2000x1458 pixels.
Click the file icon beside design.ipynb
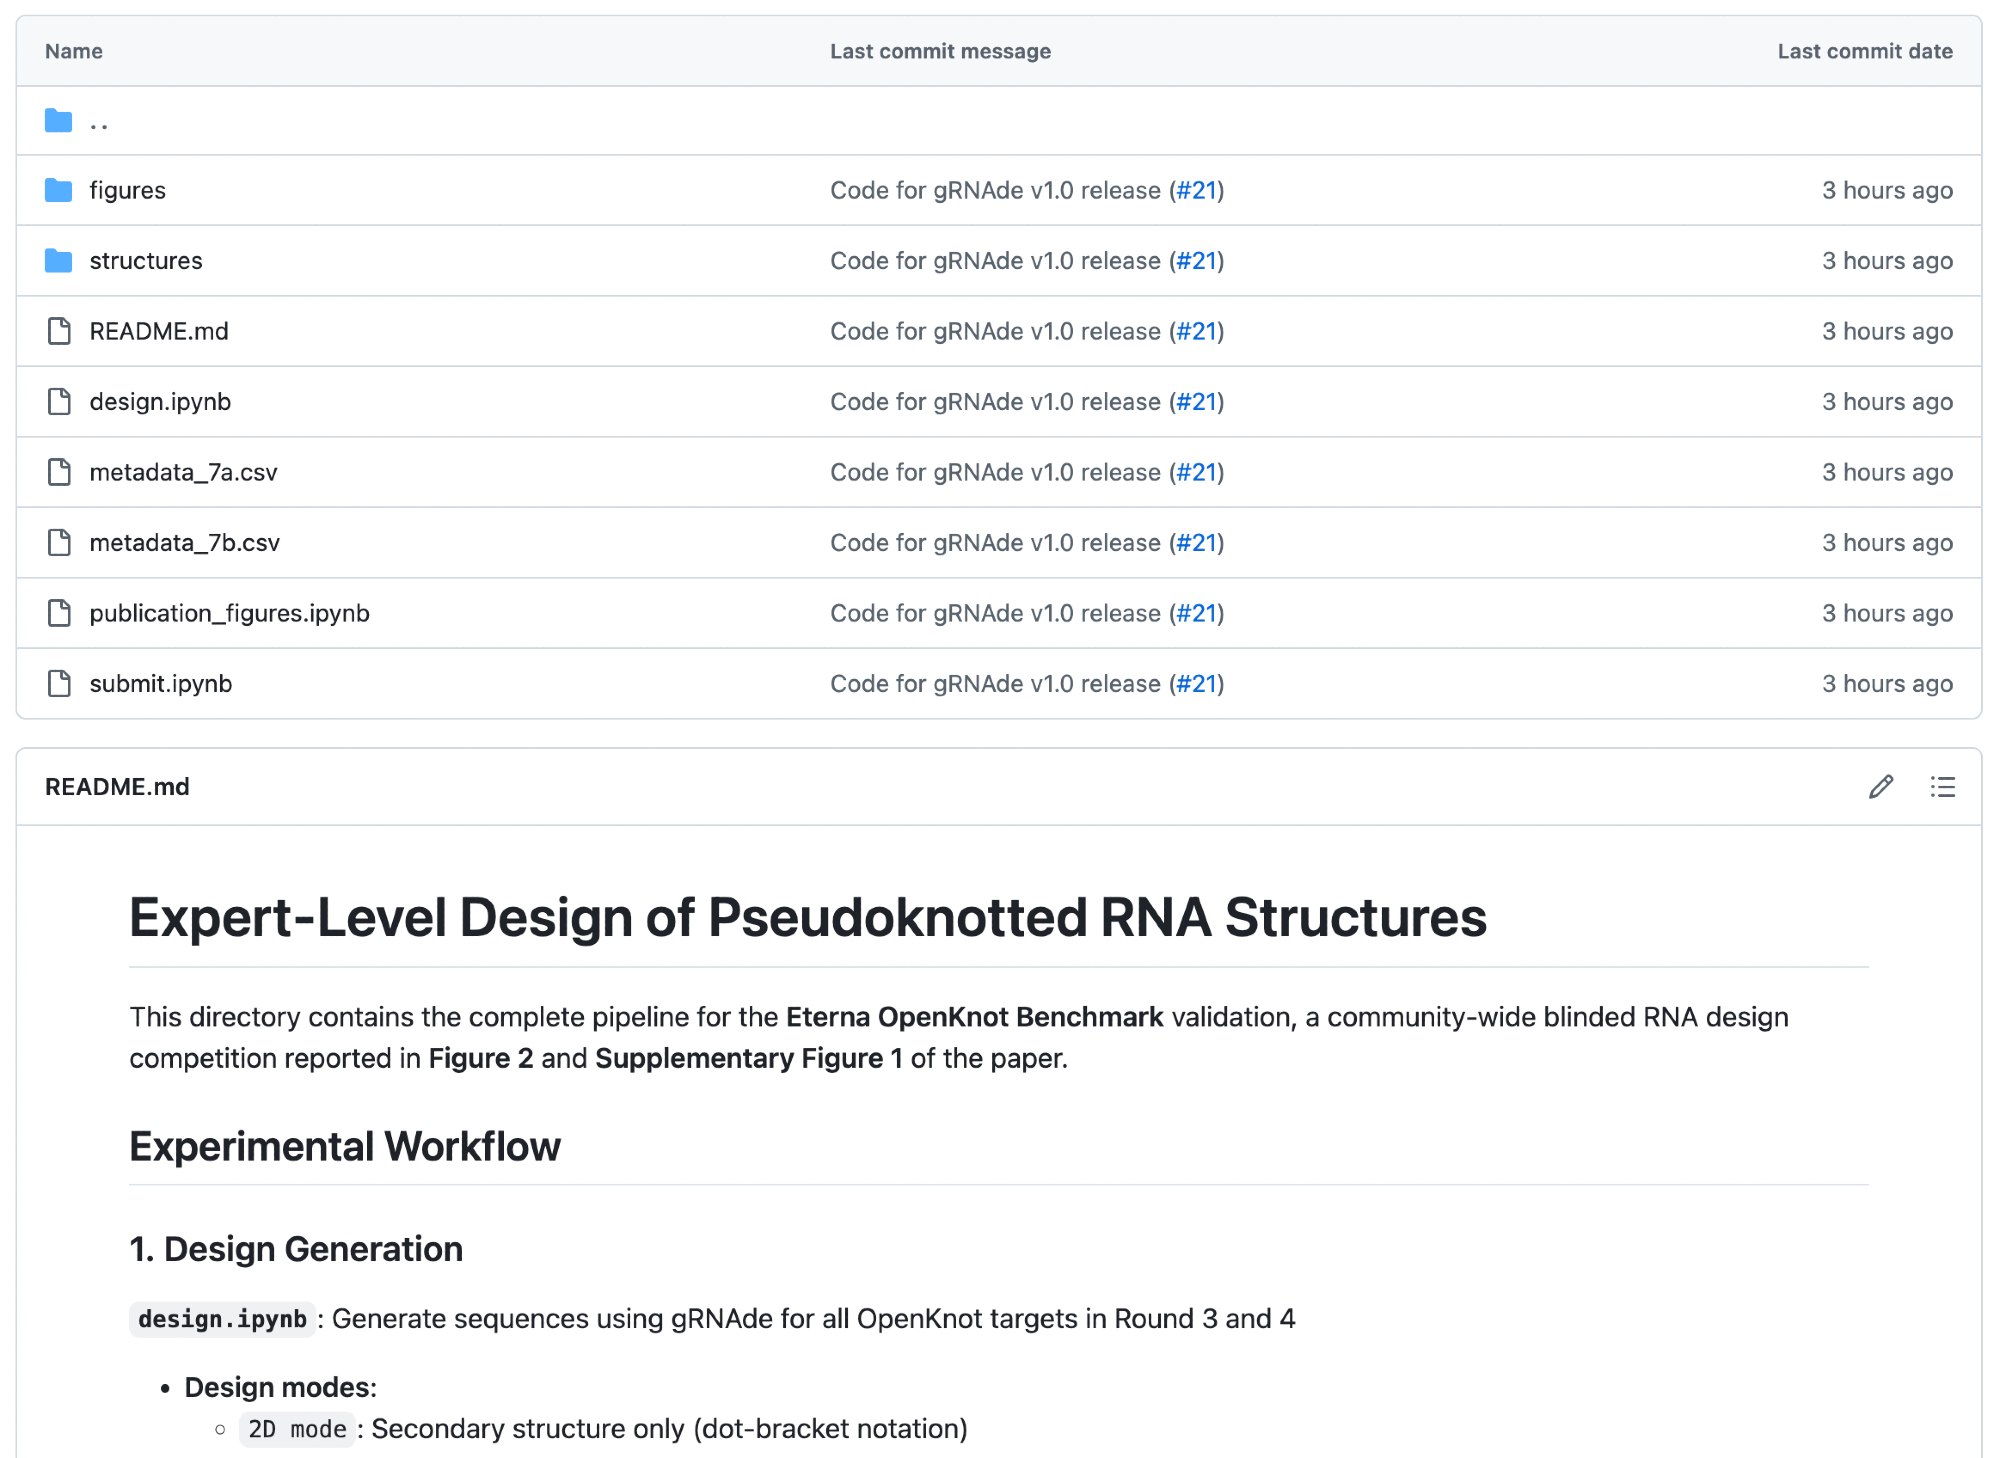click(59, 402)
